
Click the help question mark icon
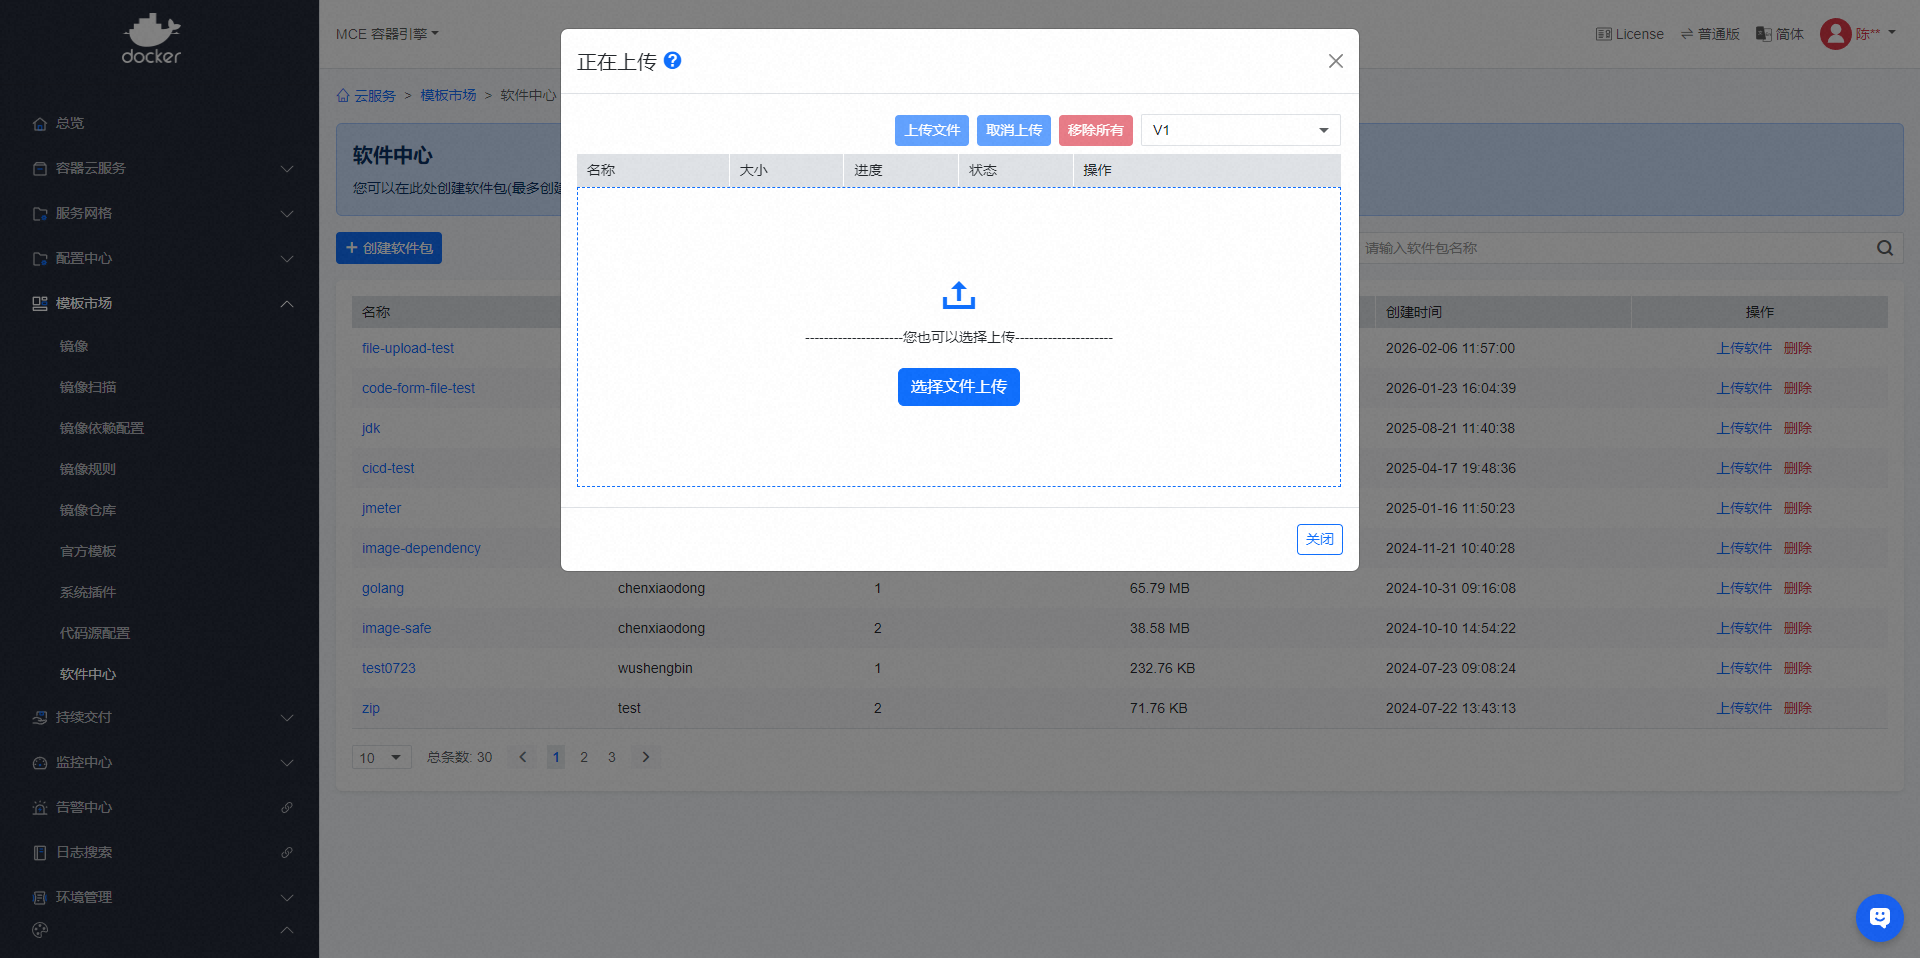coord(673,61)
